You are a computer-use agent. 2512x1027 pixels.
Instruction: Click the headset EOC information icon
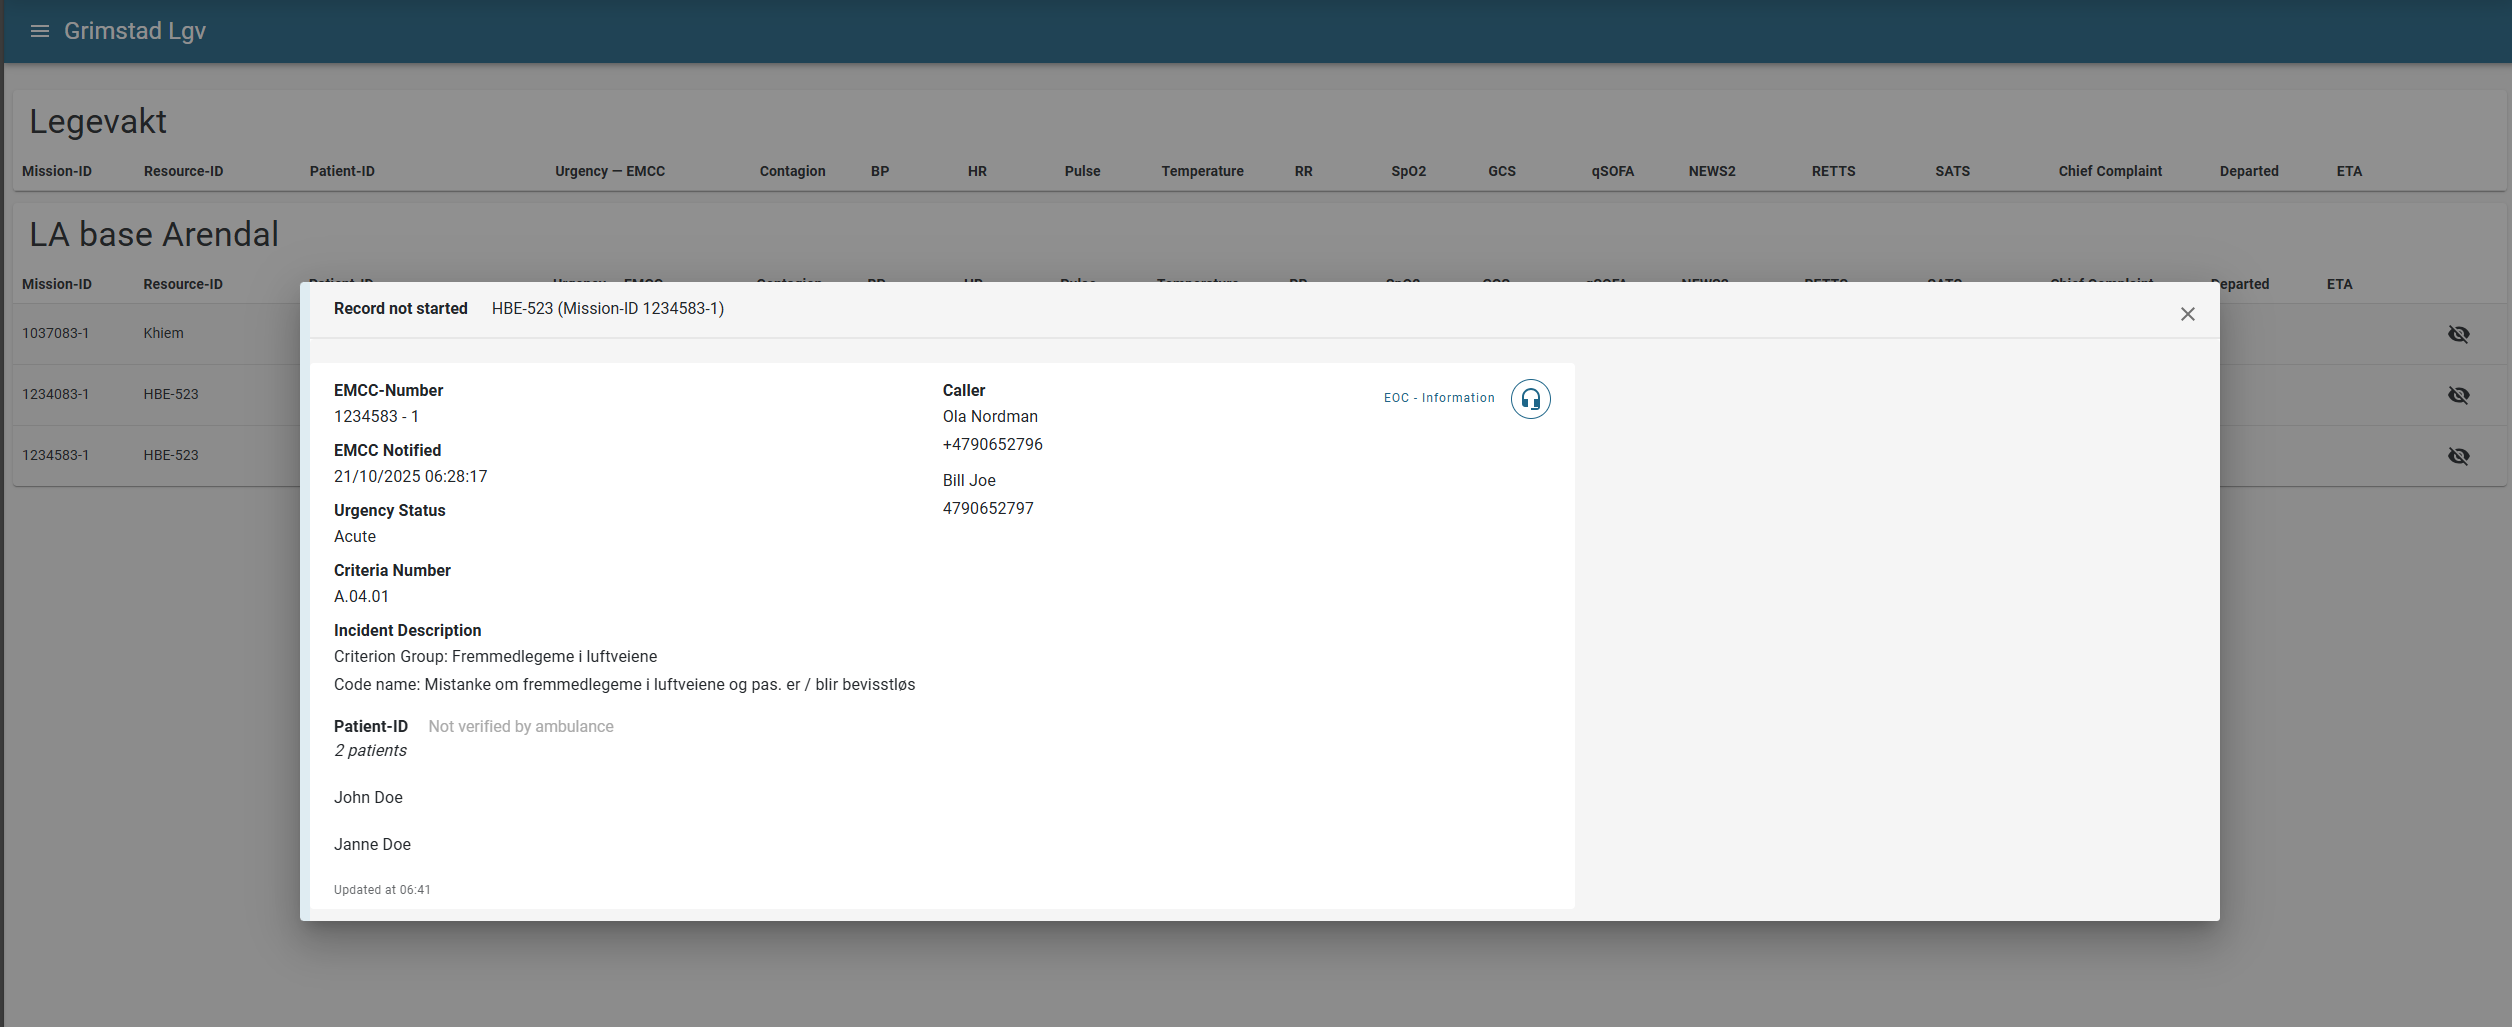(1530, 399)
